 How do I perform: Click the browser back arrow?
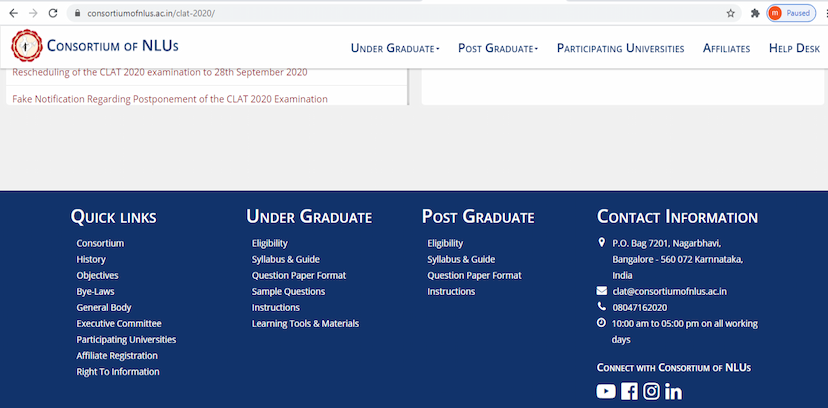pos(11,13)
